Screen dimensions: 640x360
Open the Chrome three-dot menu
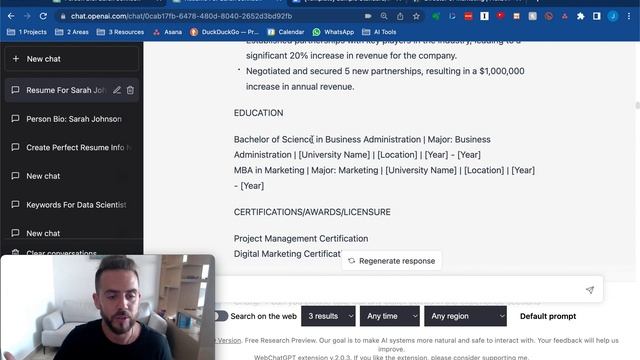click(x=629, y=16)
